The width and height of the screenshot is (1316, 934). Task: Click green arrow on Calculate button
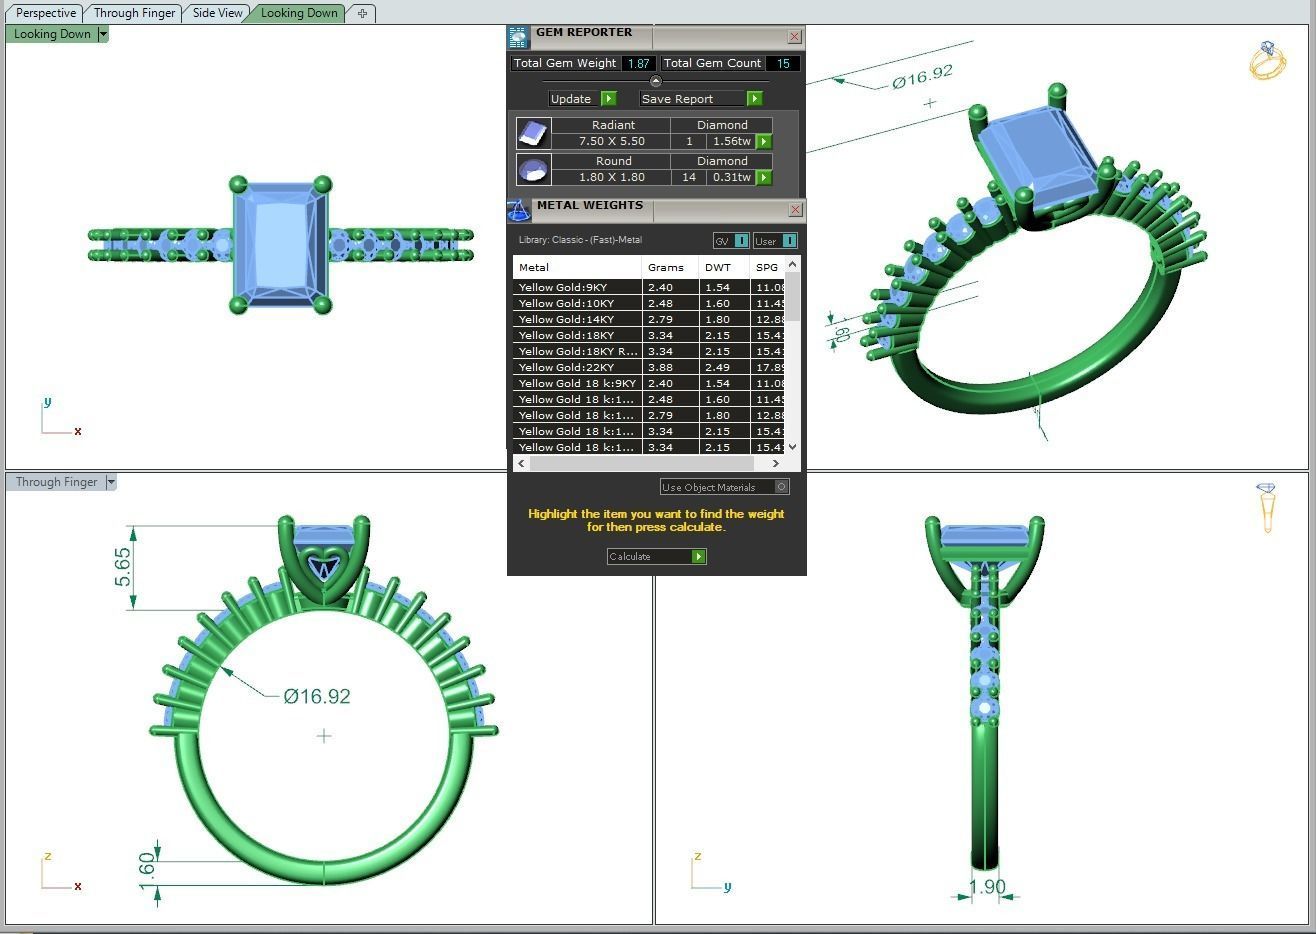pyautogui.click(x=699, y=557)
